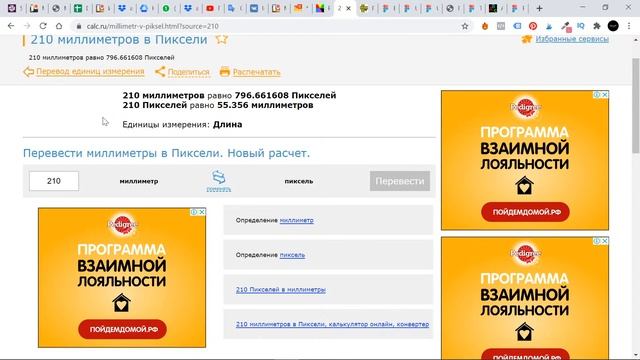Screen dimensions: 640x360
Task: Open the миллиметр definition link
Action: click(x=296, y=220)
